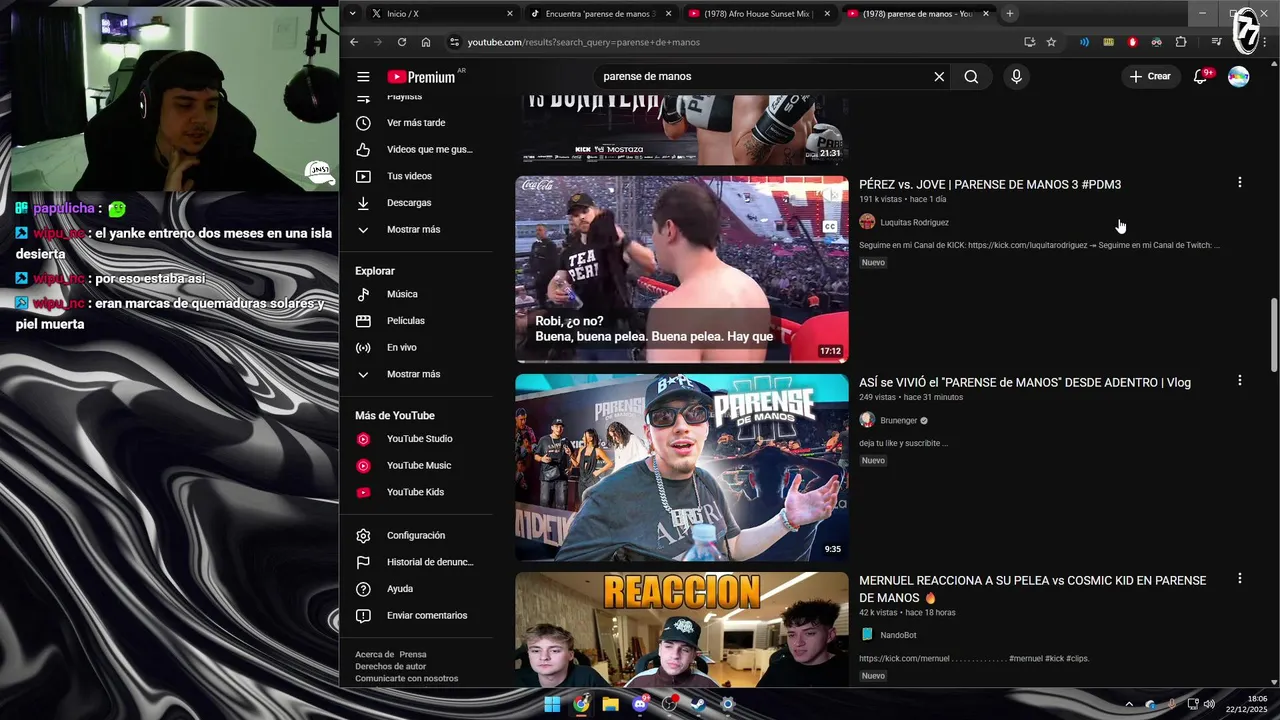Open NandoBot channel link
The height and width of the screenshot is (720, 1280).
coord(898,635)
